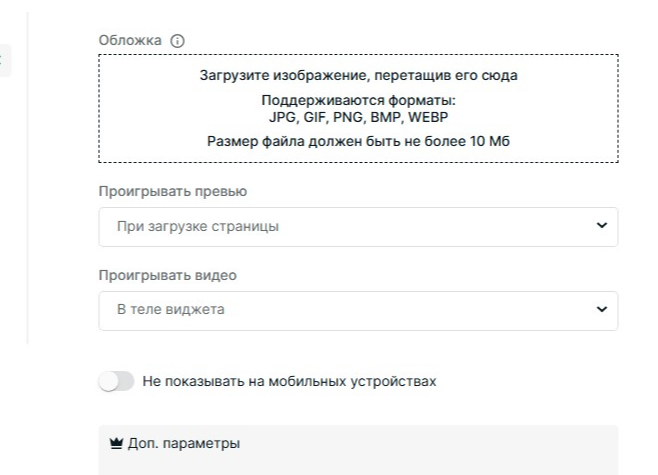
Task: Click the info icon next to Обложка
Action: [x=178, y=40]
